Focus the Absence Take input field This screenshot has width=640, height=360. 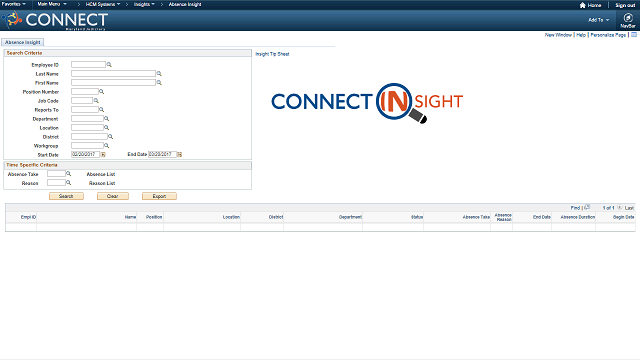point(56,173)
